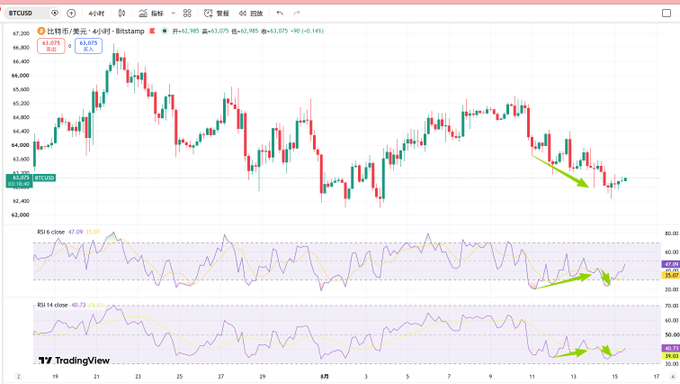Click date 27 on the time axis

pyautogui.click(x=221, y=377)
